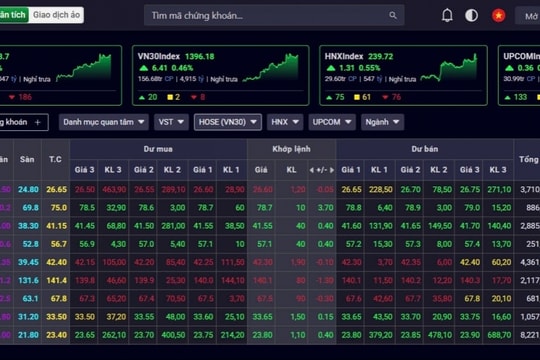Focus the 'Tìm mã chứng khoán' search field
This screenshot has width=540, height=360.
pyautogui.click(x=274, y=15)
